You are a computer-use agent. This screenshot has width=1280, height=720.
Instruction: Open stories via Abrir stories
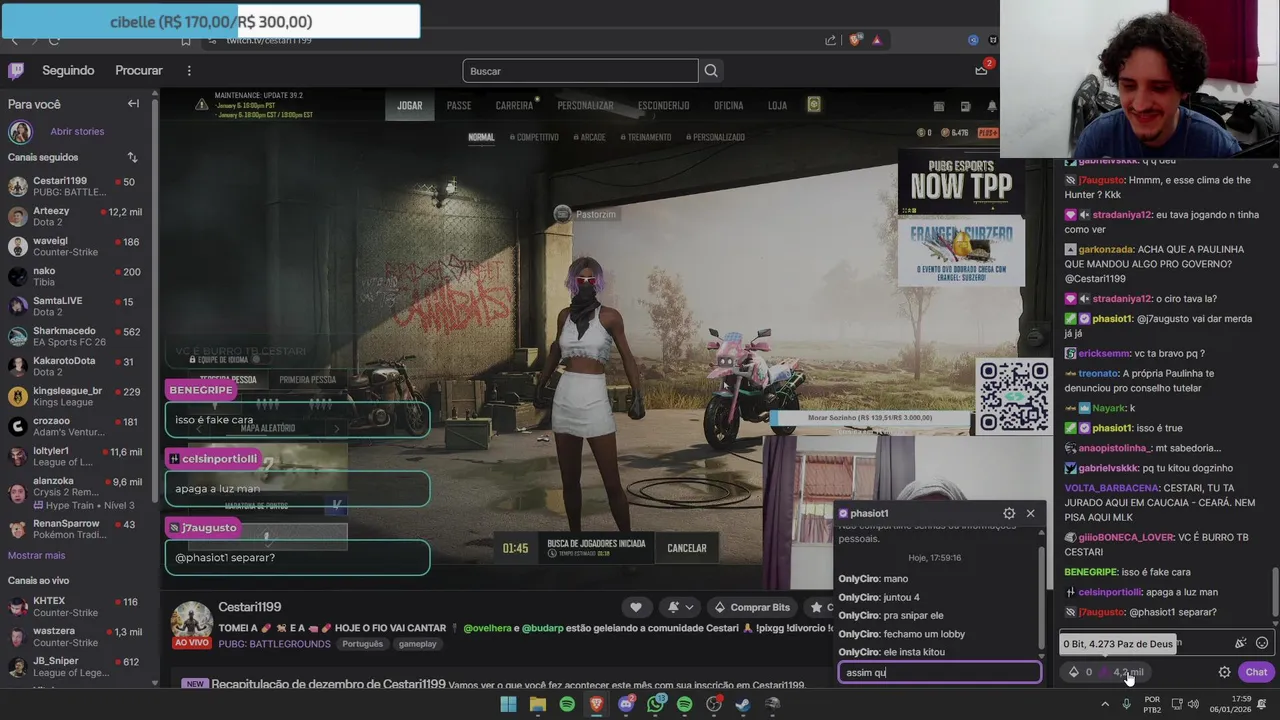(77, 131)
